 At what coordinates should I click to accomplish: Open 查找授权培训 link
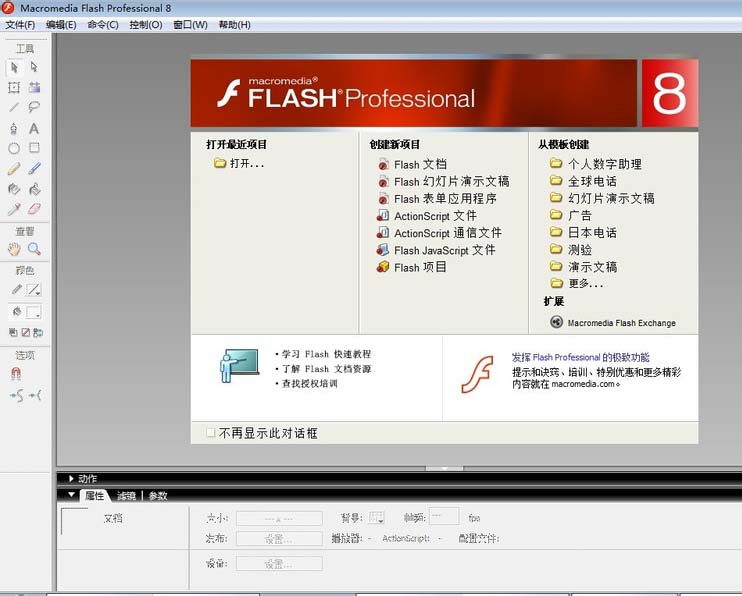(309, 383)
